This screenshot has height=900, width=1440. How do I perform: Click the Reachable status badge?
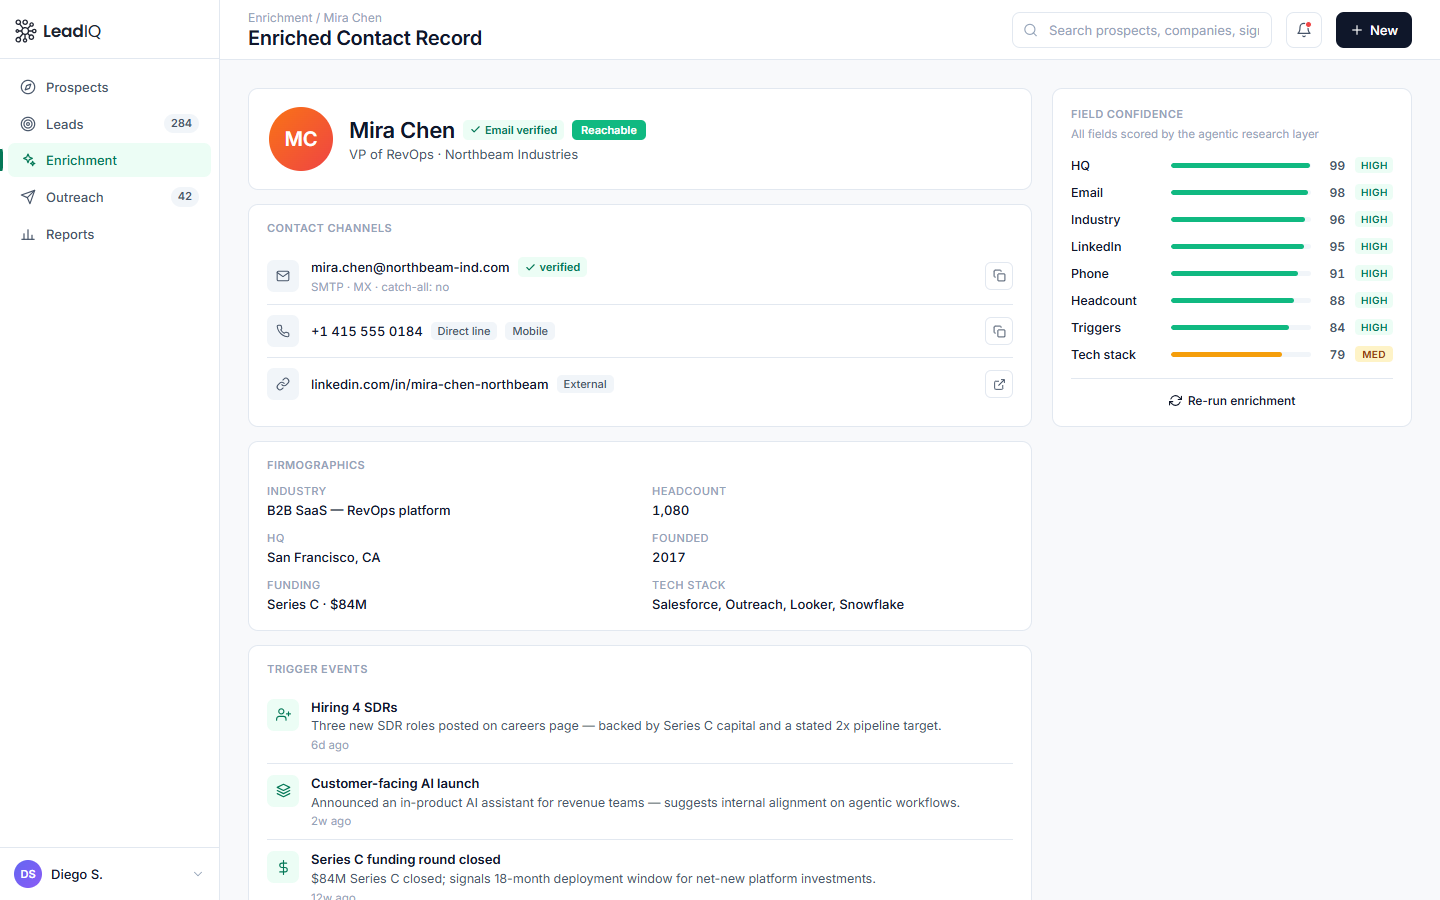609,130
